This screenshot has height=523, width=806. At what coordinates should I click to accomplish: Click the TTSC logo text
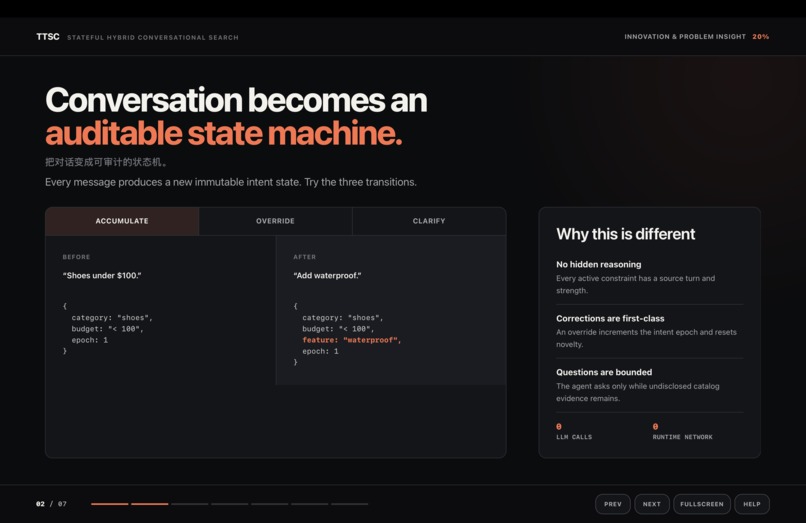48,37
